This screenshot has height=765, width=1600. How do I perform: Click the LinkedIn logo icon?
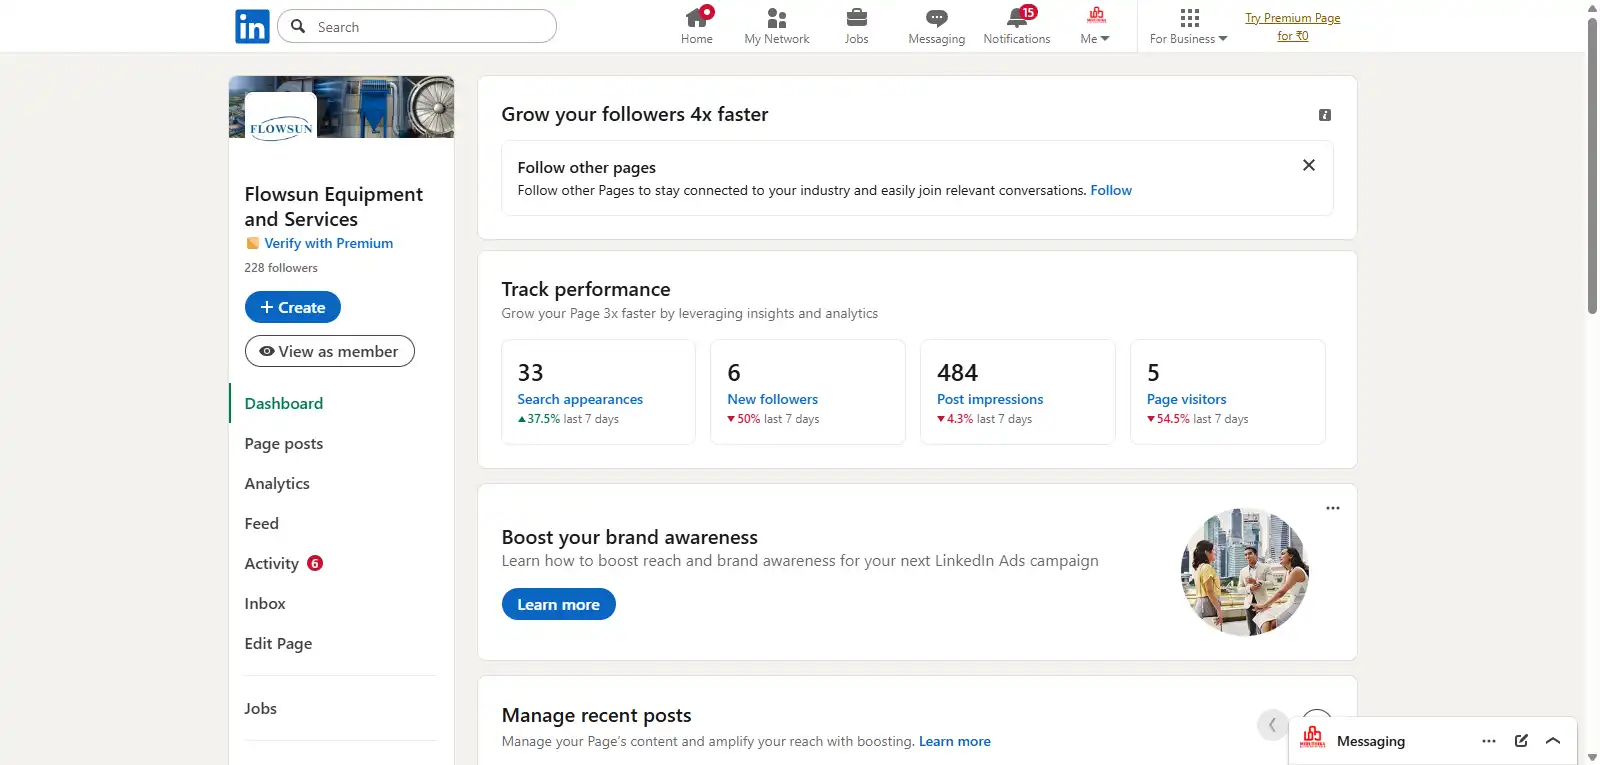point(252,26)
